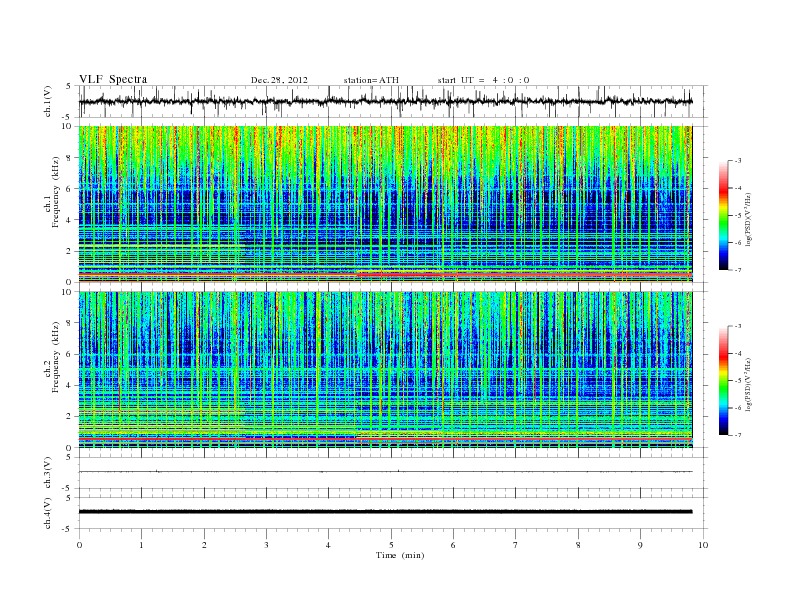Click the "0" tick on the time axis
792x612 pixels.
(79, 545)
